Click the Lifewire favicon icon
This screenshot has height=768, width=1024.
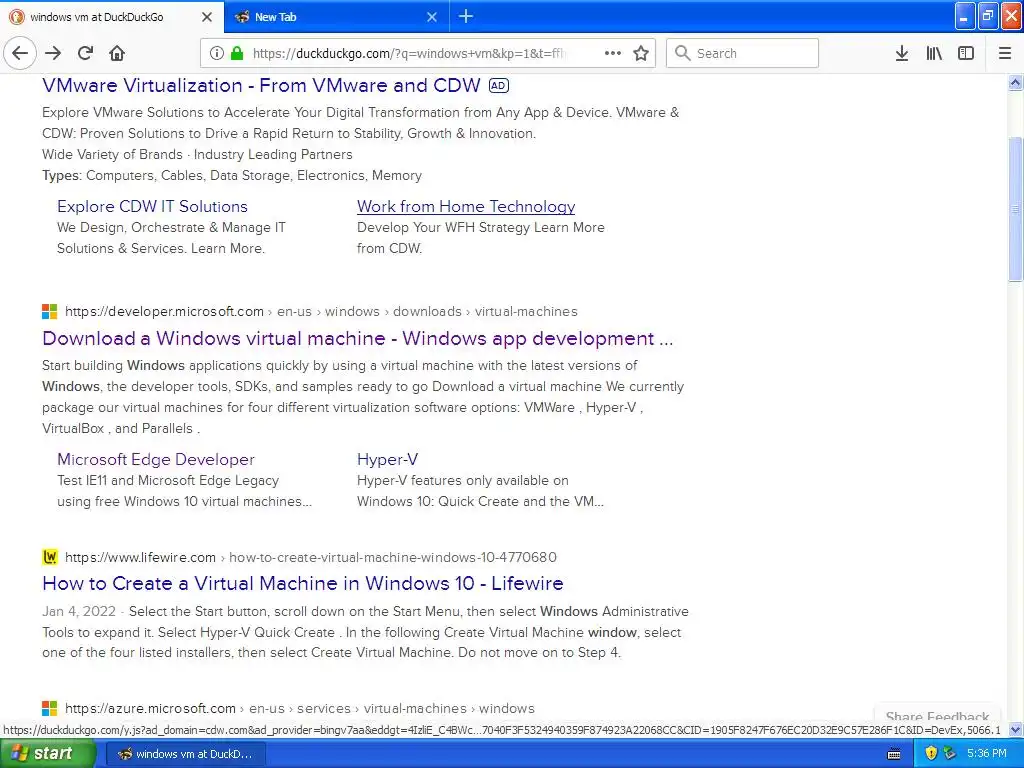pyautogui.click(x=50, y=557)
